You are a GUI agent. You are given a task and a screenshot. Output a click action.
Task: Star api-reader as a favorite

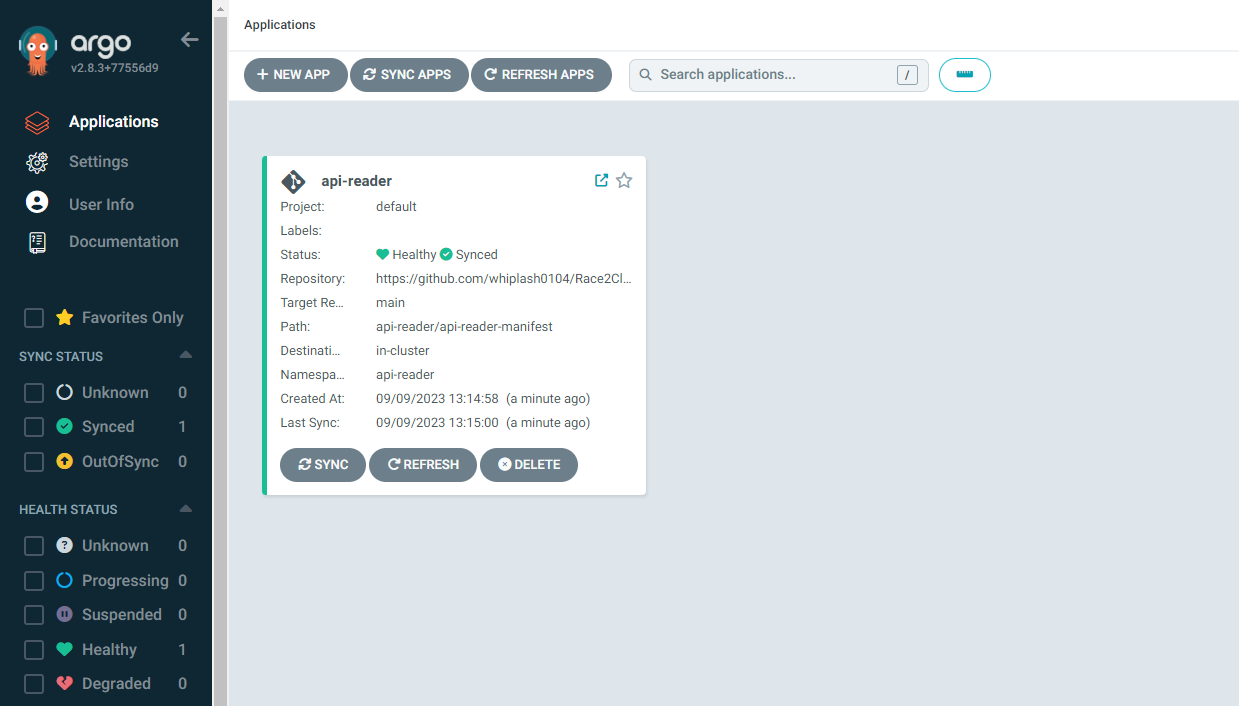(x=624, y=180)
